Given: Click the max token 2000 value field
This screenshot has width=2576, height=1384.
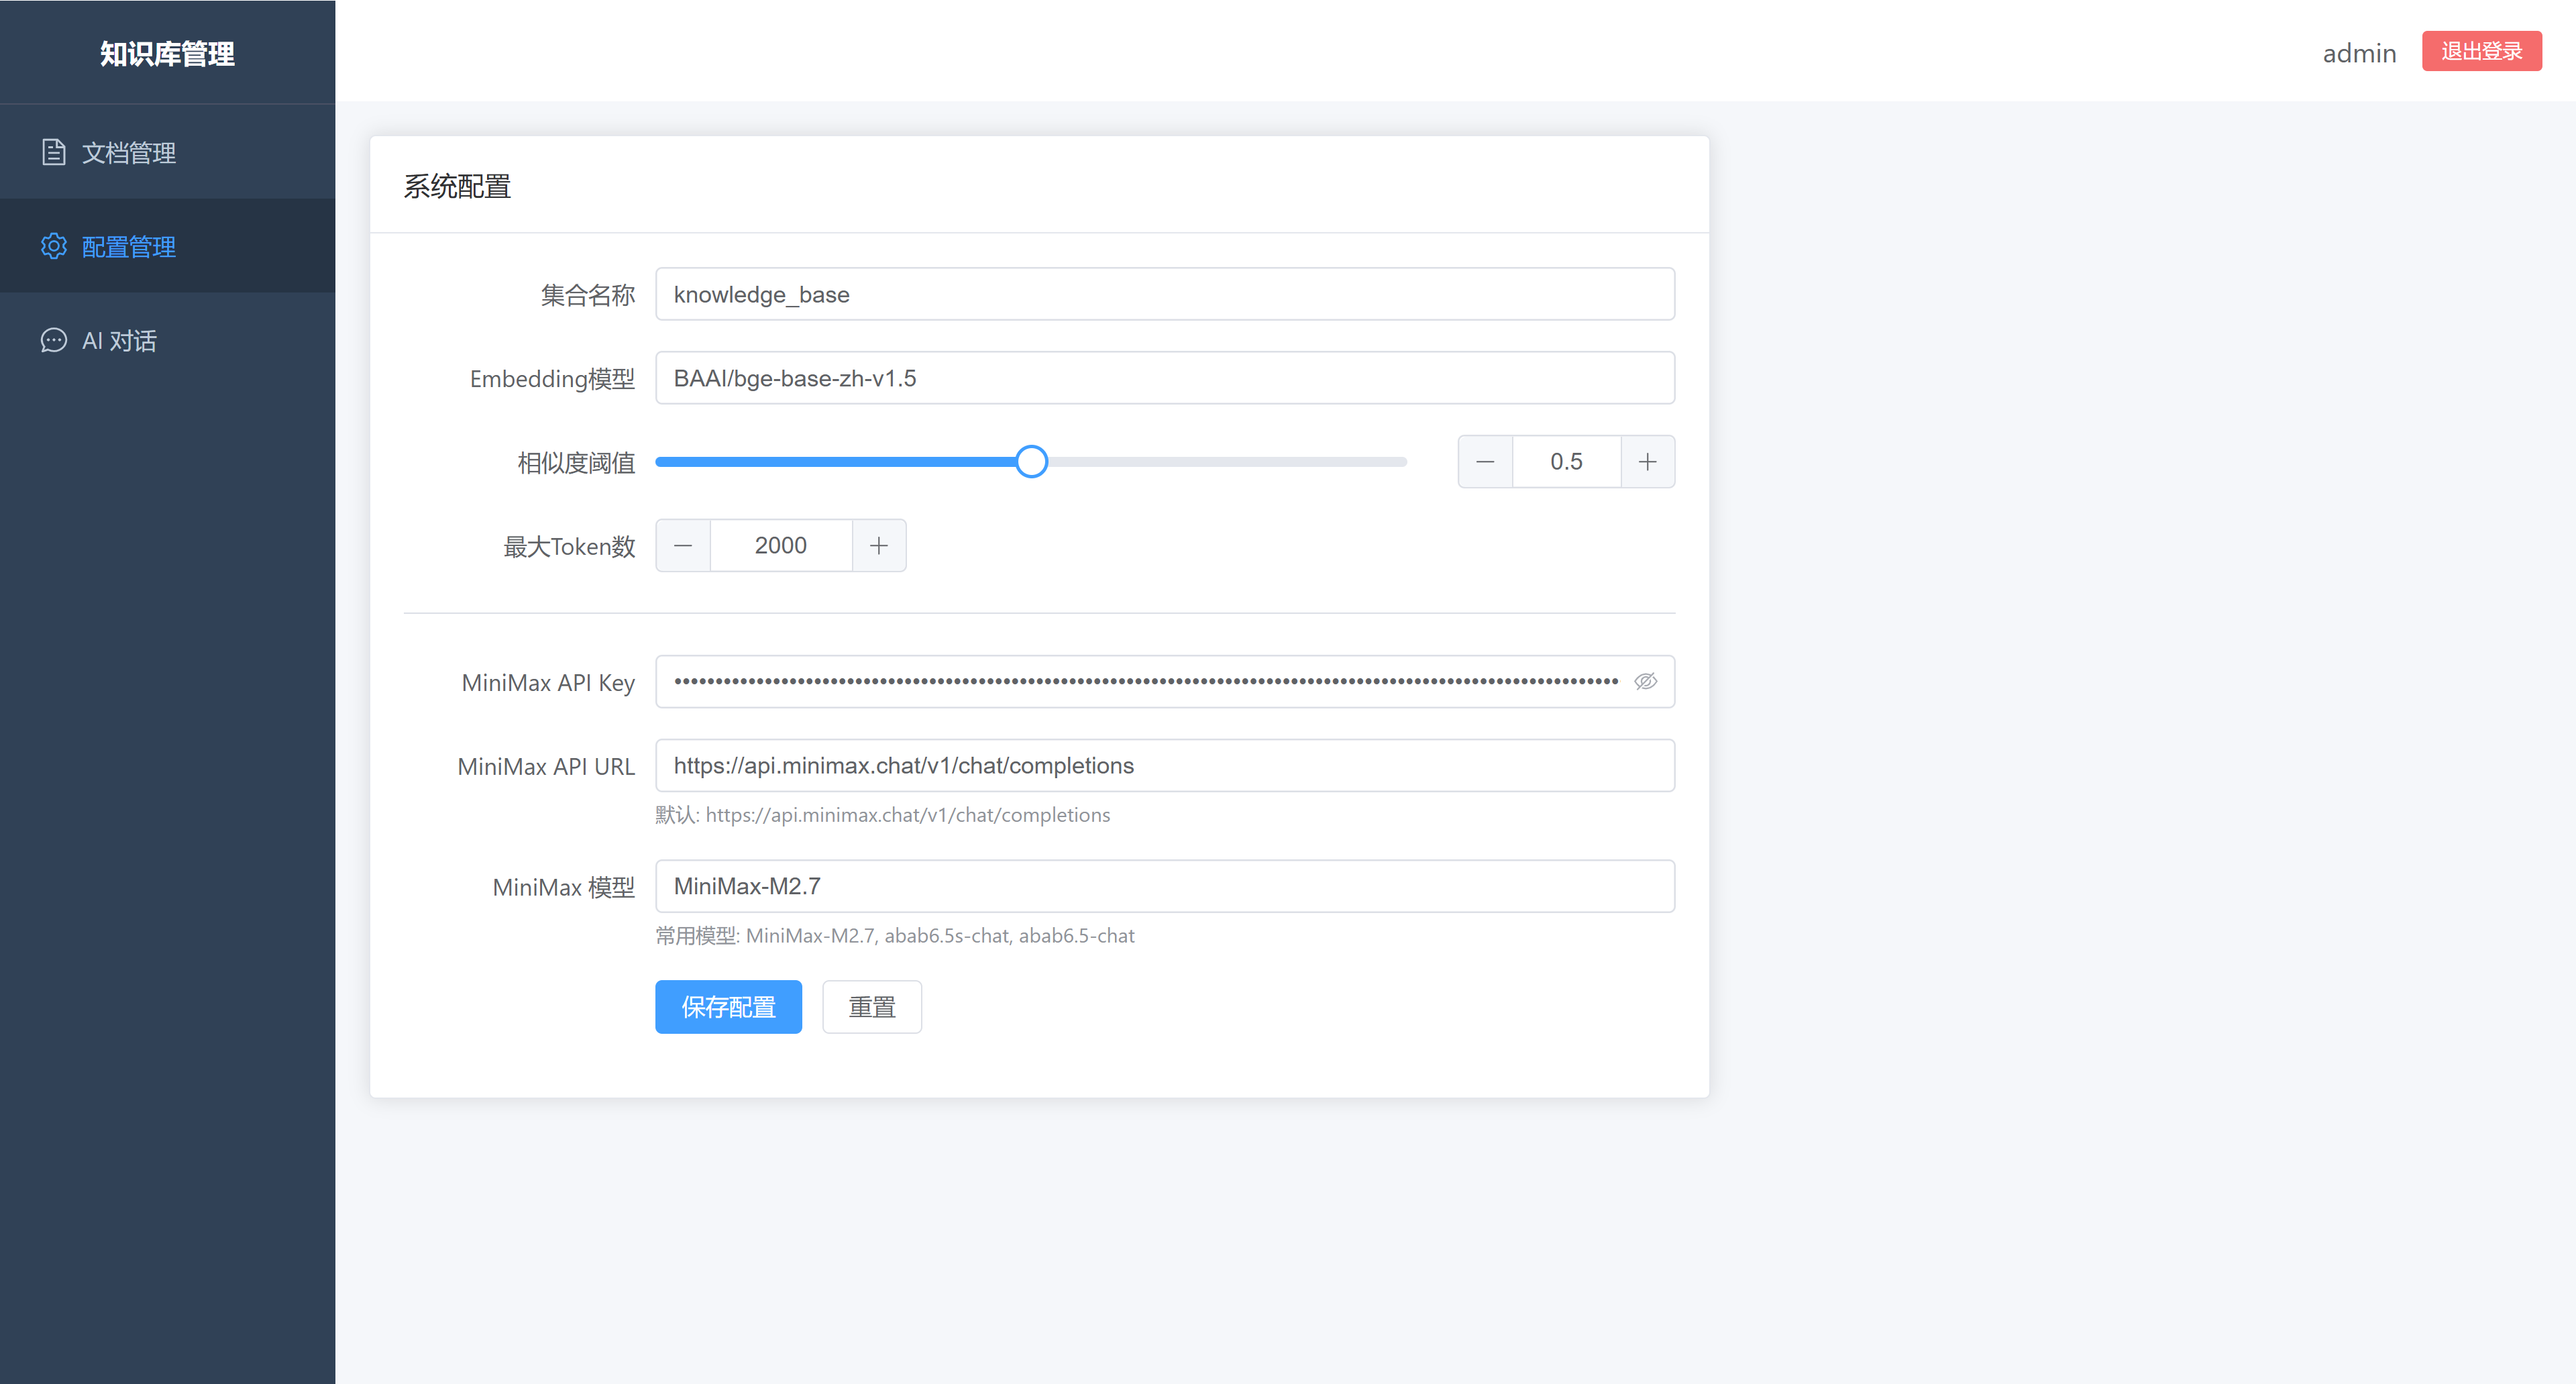Looking at the screenshot, I should (781, 545).
